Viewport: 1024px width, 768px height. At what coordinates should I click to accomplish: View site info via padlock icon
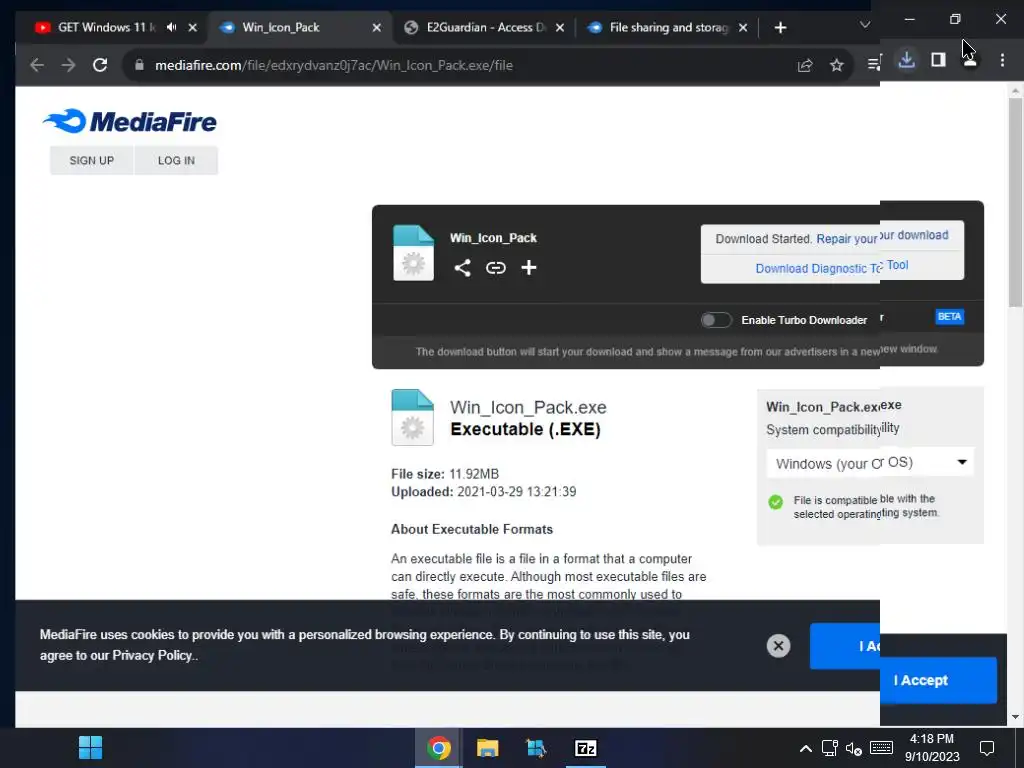click(x=139, y=65)
